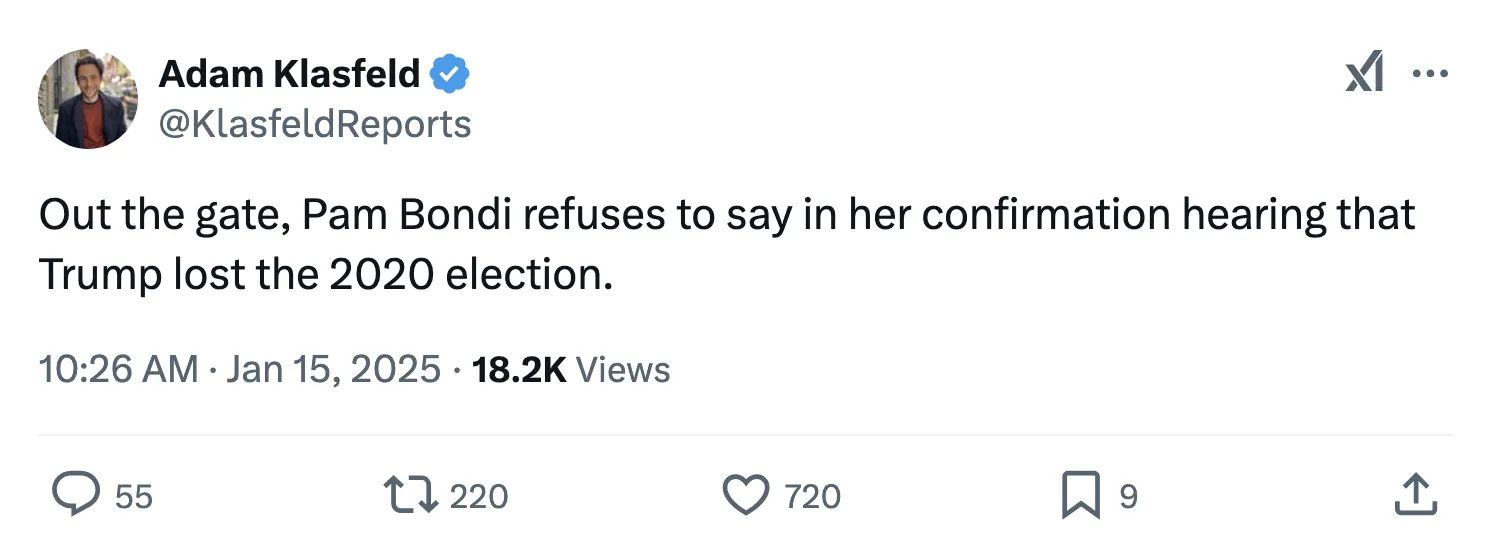Click the display name Adam Klasfeld
Viewport: 1490px width, 552px height.
click(x=290, y=73)
